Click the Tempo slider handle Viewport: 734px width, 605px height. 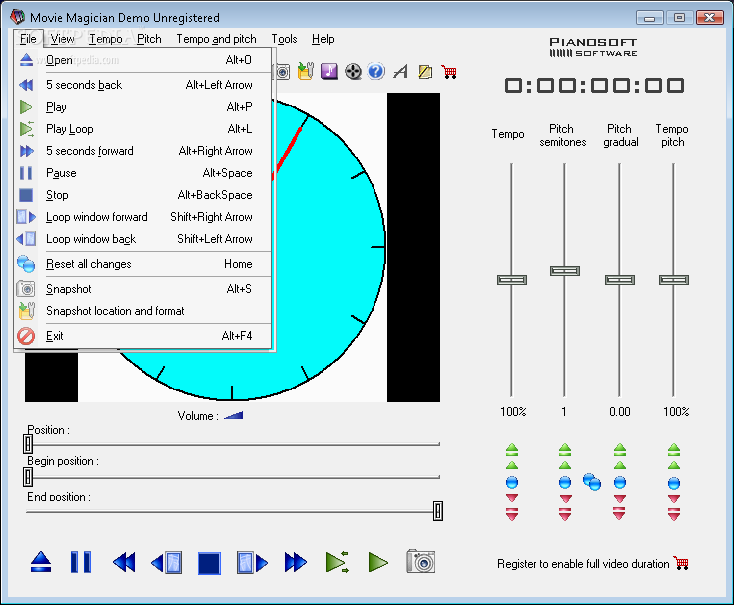[x=512, y=280]
